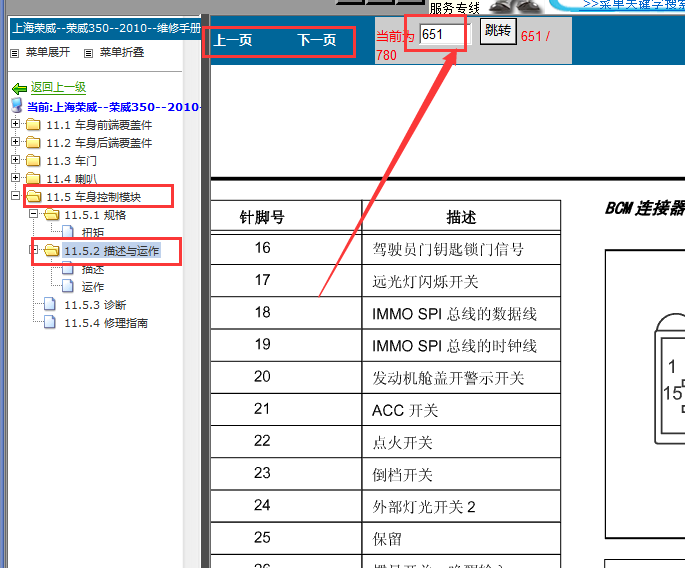Select 11.3 车门 tree item

pos(72,161)
